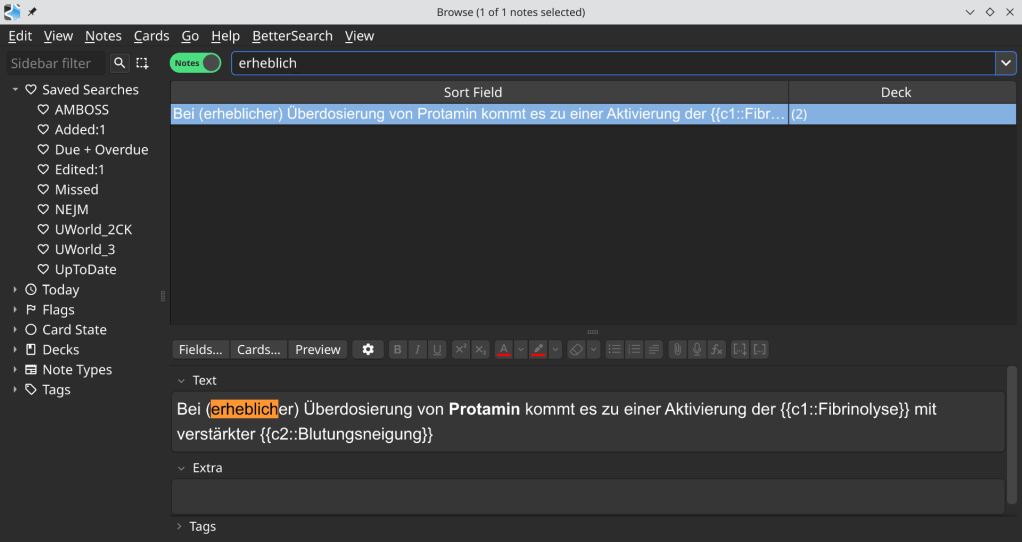Viewport: 1022px width, 542px height.
Task: Click the Bold formatting icon
Action: (398, 350)
